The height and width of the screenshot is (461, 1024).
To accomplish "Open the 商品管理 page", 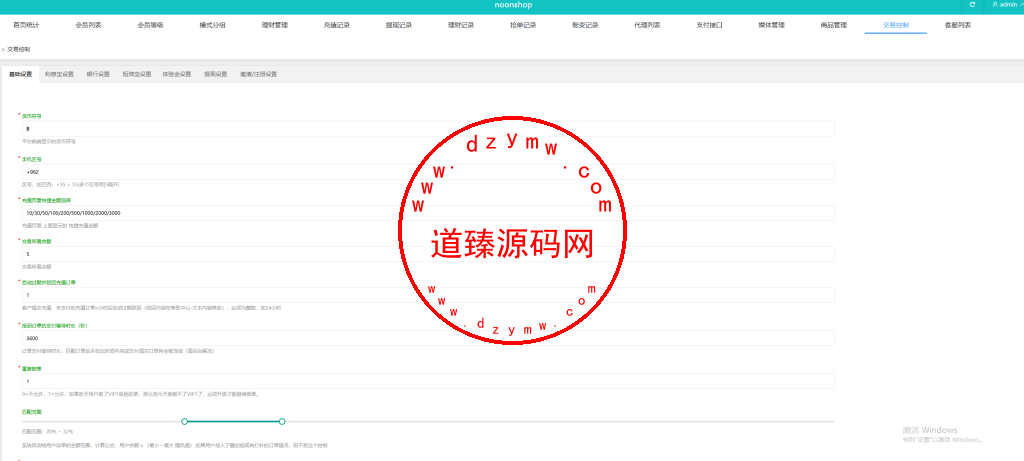I will coord(834,25).
